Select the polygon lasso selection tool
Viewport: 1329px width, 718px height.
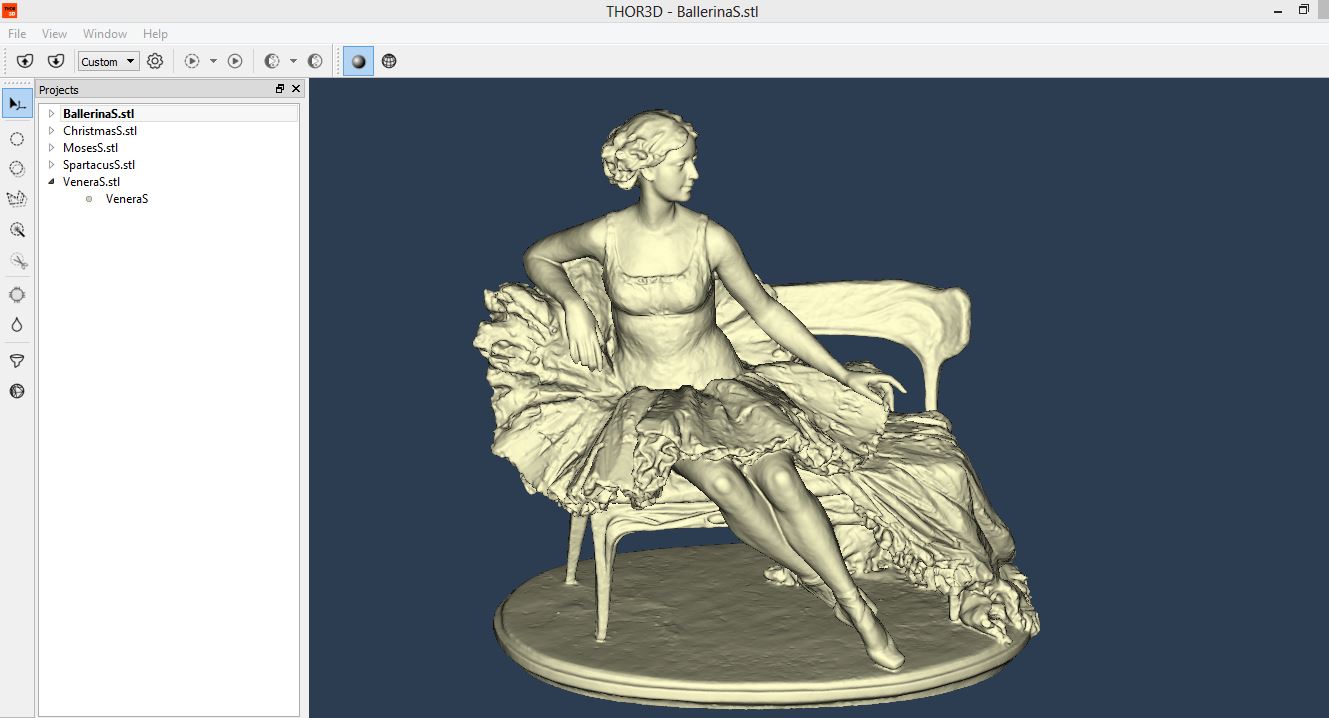(x=17, y=199)
